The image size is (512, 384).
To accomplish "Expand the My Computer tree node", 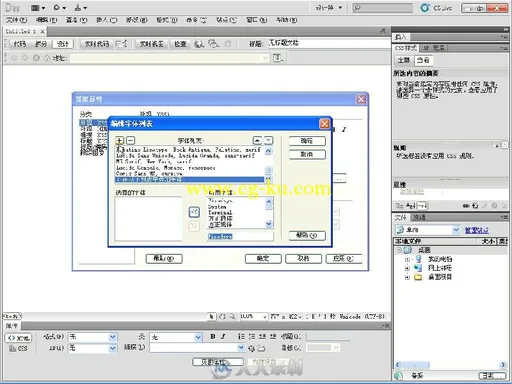I will (407, 259).
